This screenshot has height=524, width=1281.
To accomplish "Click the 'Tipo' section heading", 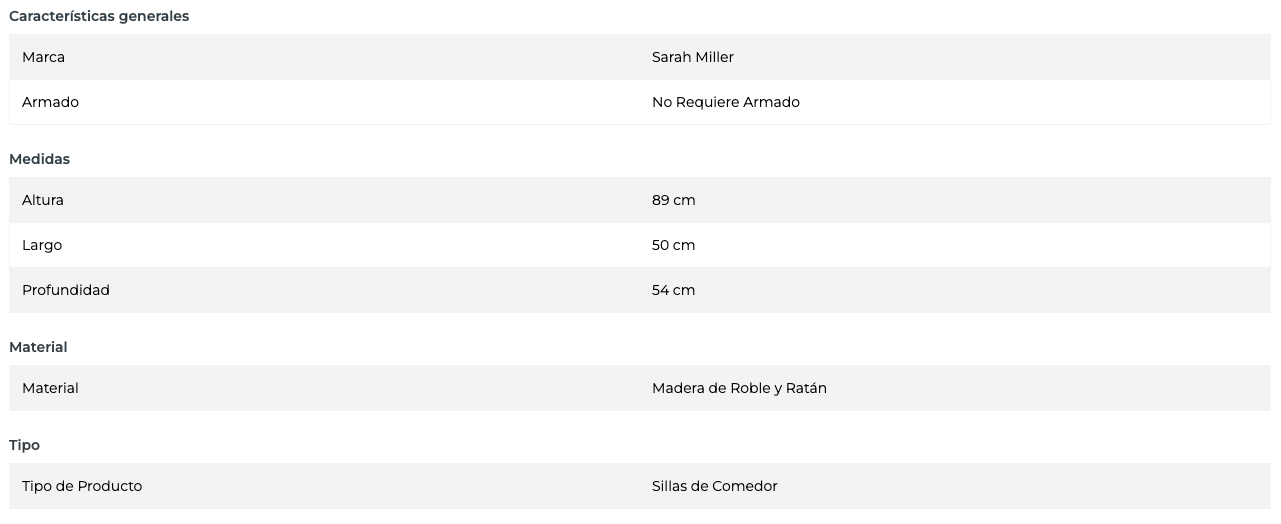I will pyautogui.click(x=24, y=445).
